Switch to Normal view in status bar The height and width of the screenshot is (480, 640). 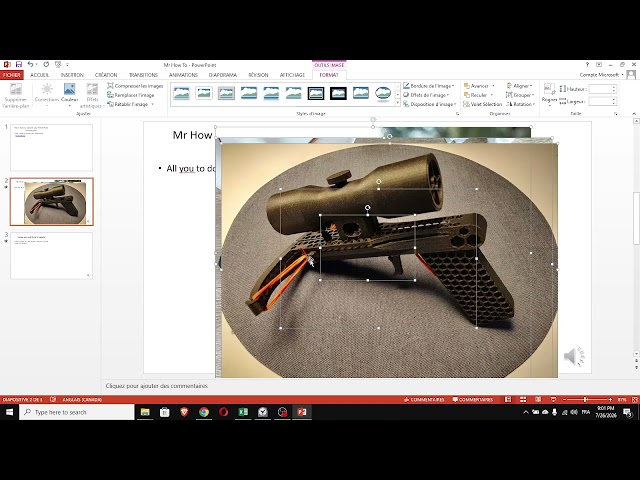tap(508, 400)
